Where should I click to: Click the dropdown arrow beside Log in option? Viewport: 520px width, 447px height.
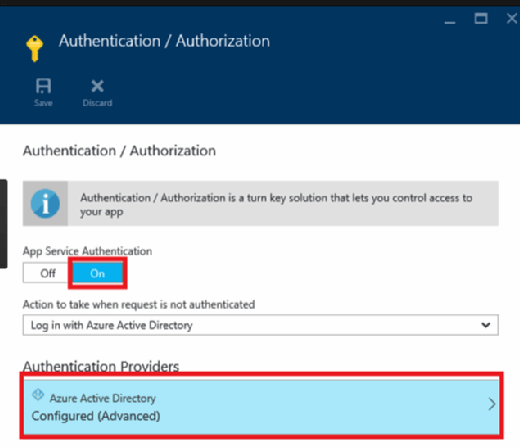click(486, 325)
